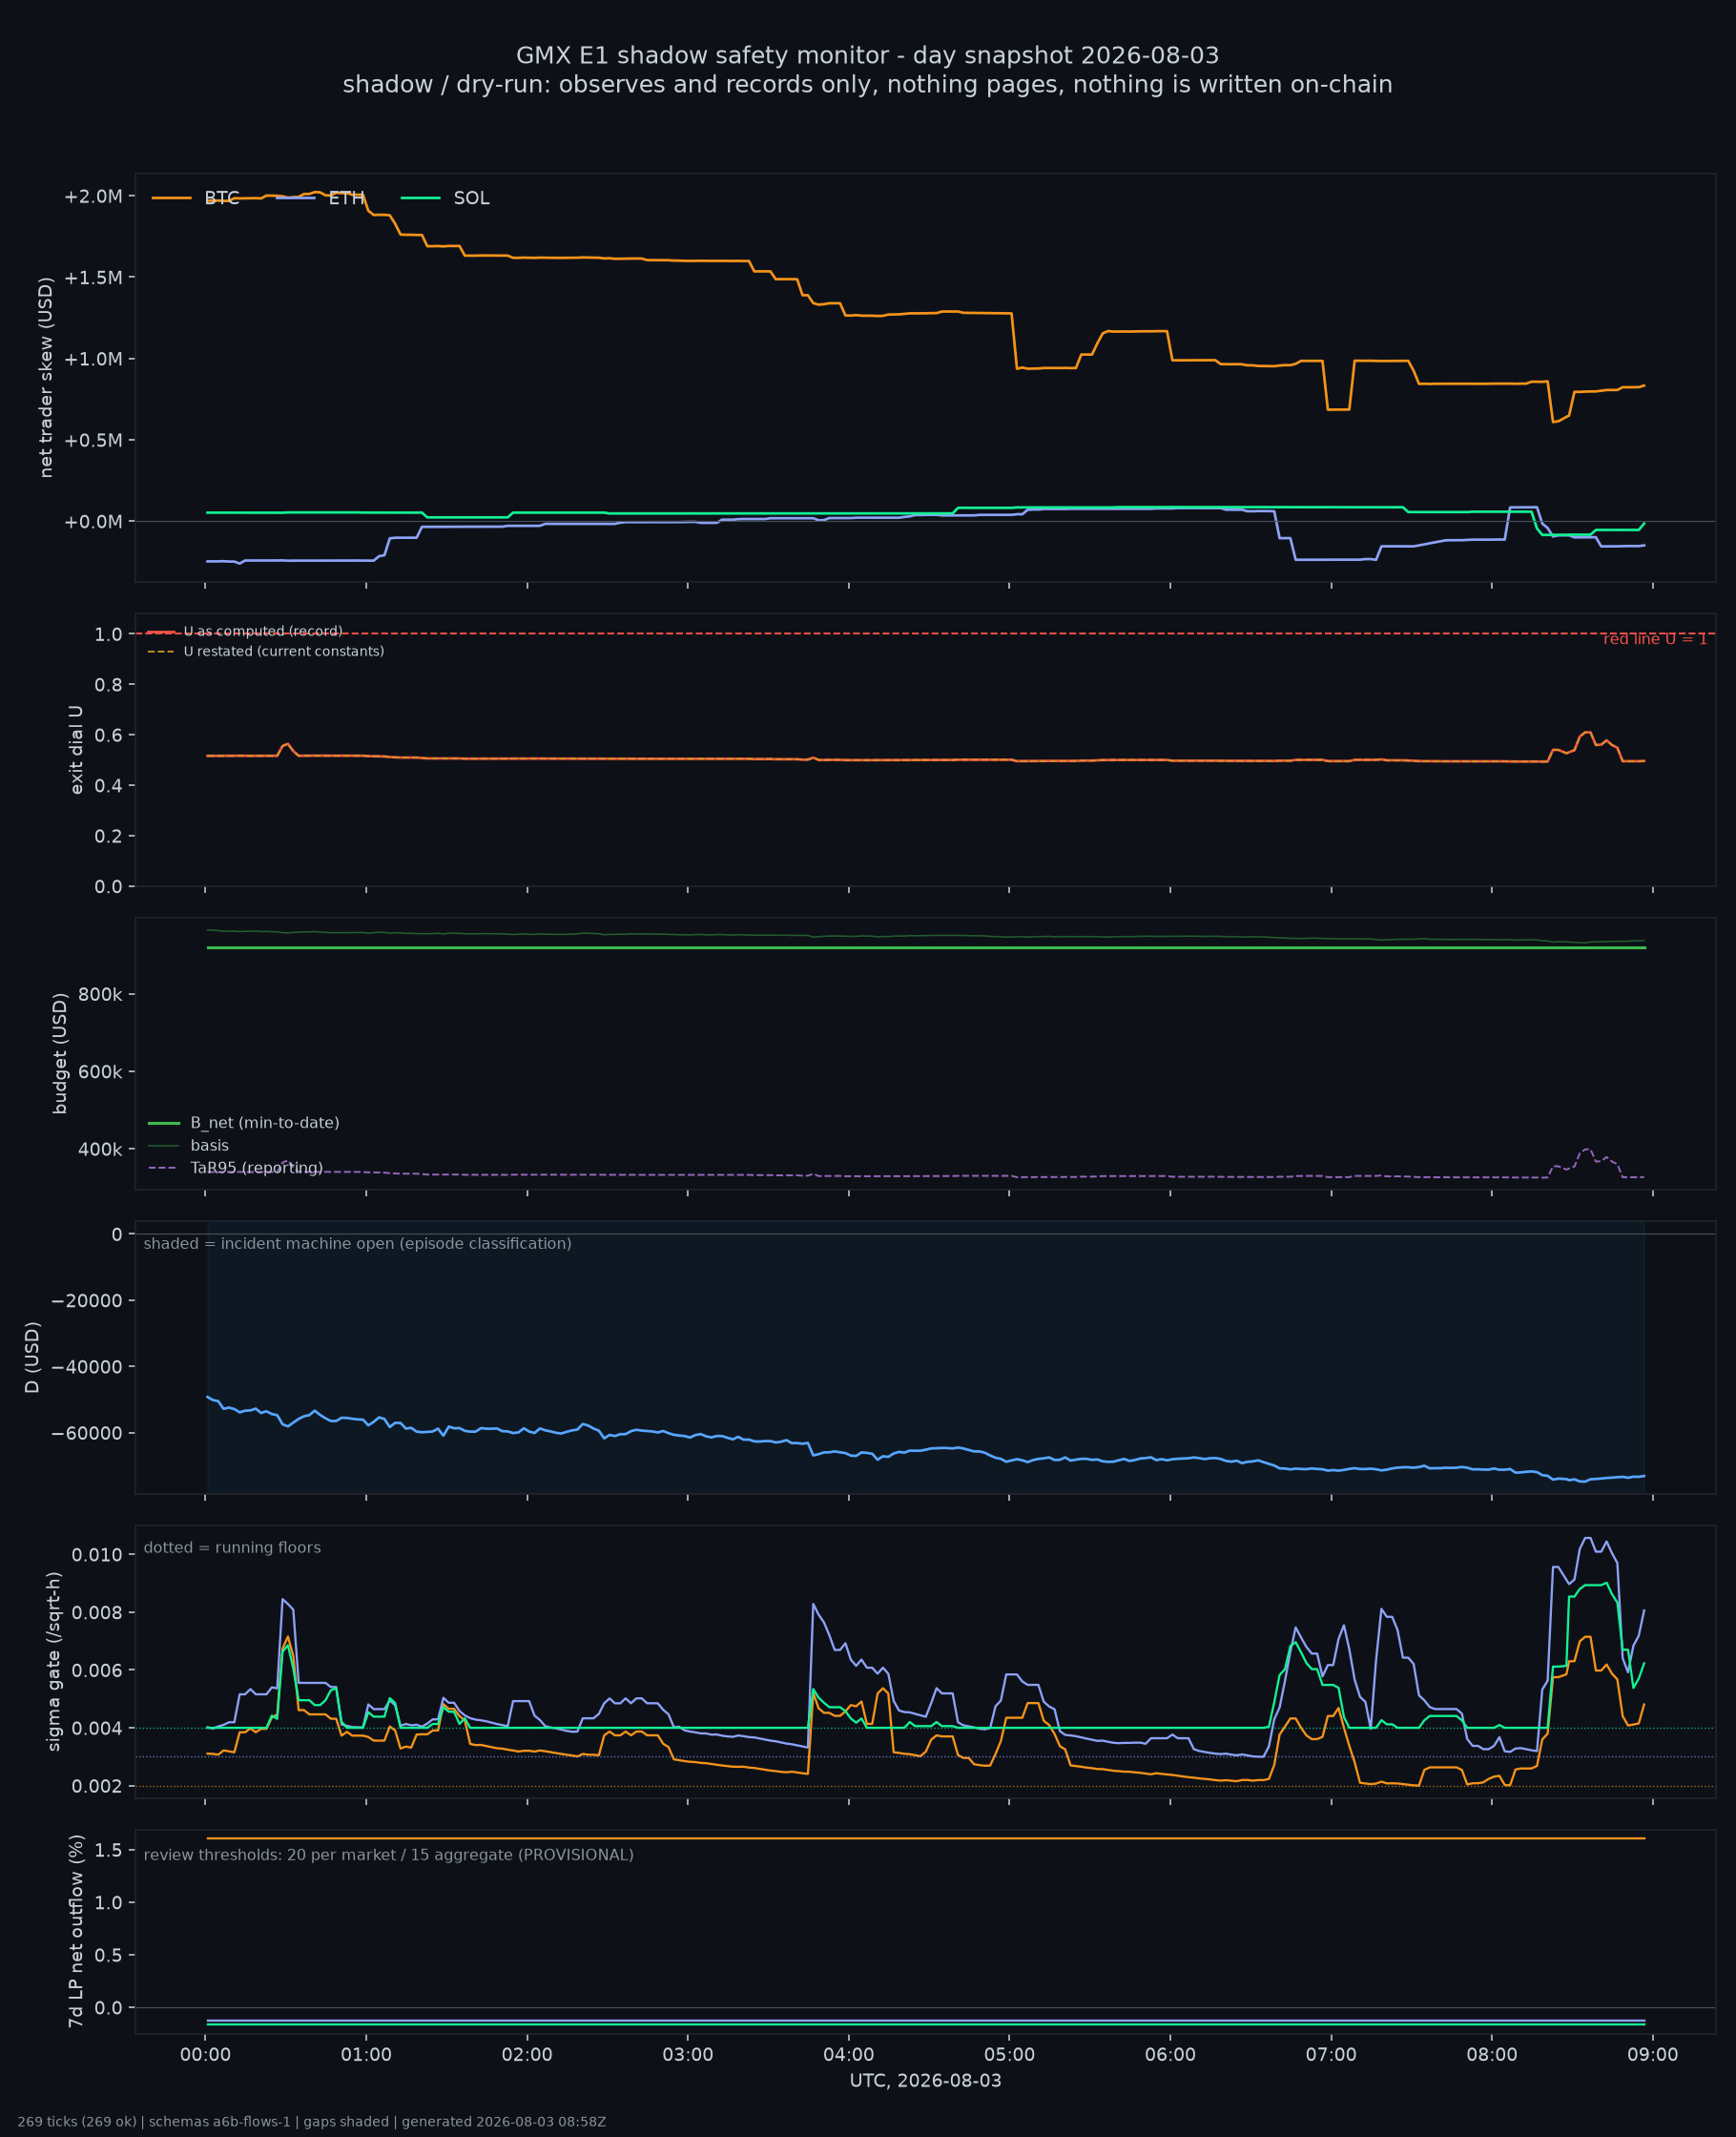The image size is (1736, 2137).
Task: Click the '02:00' time tick label
Action: click(527, 2055)
